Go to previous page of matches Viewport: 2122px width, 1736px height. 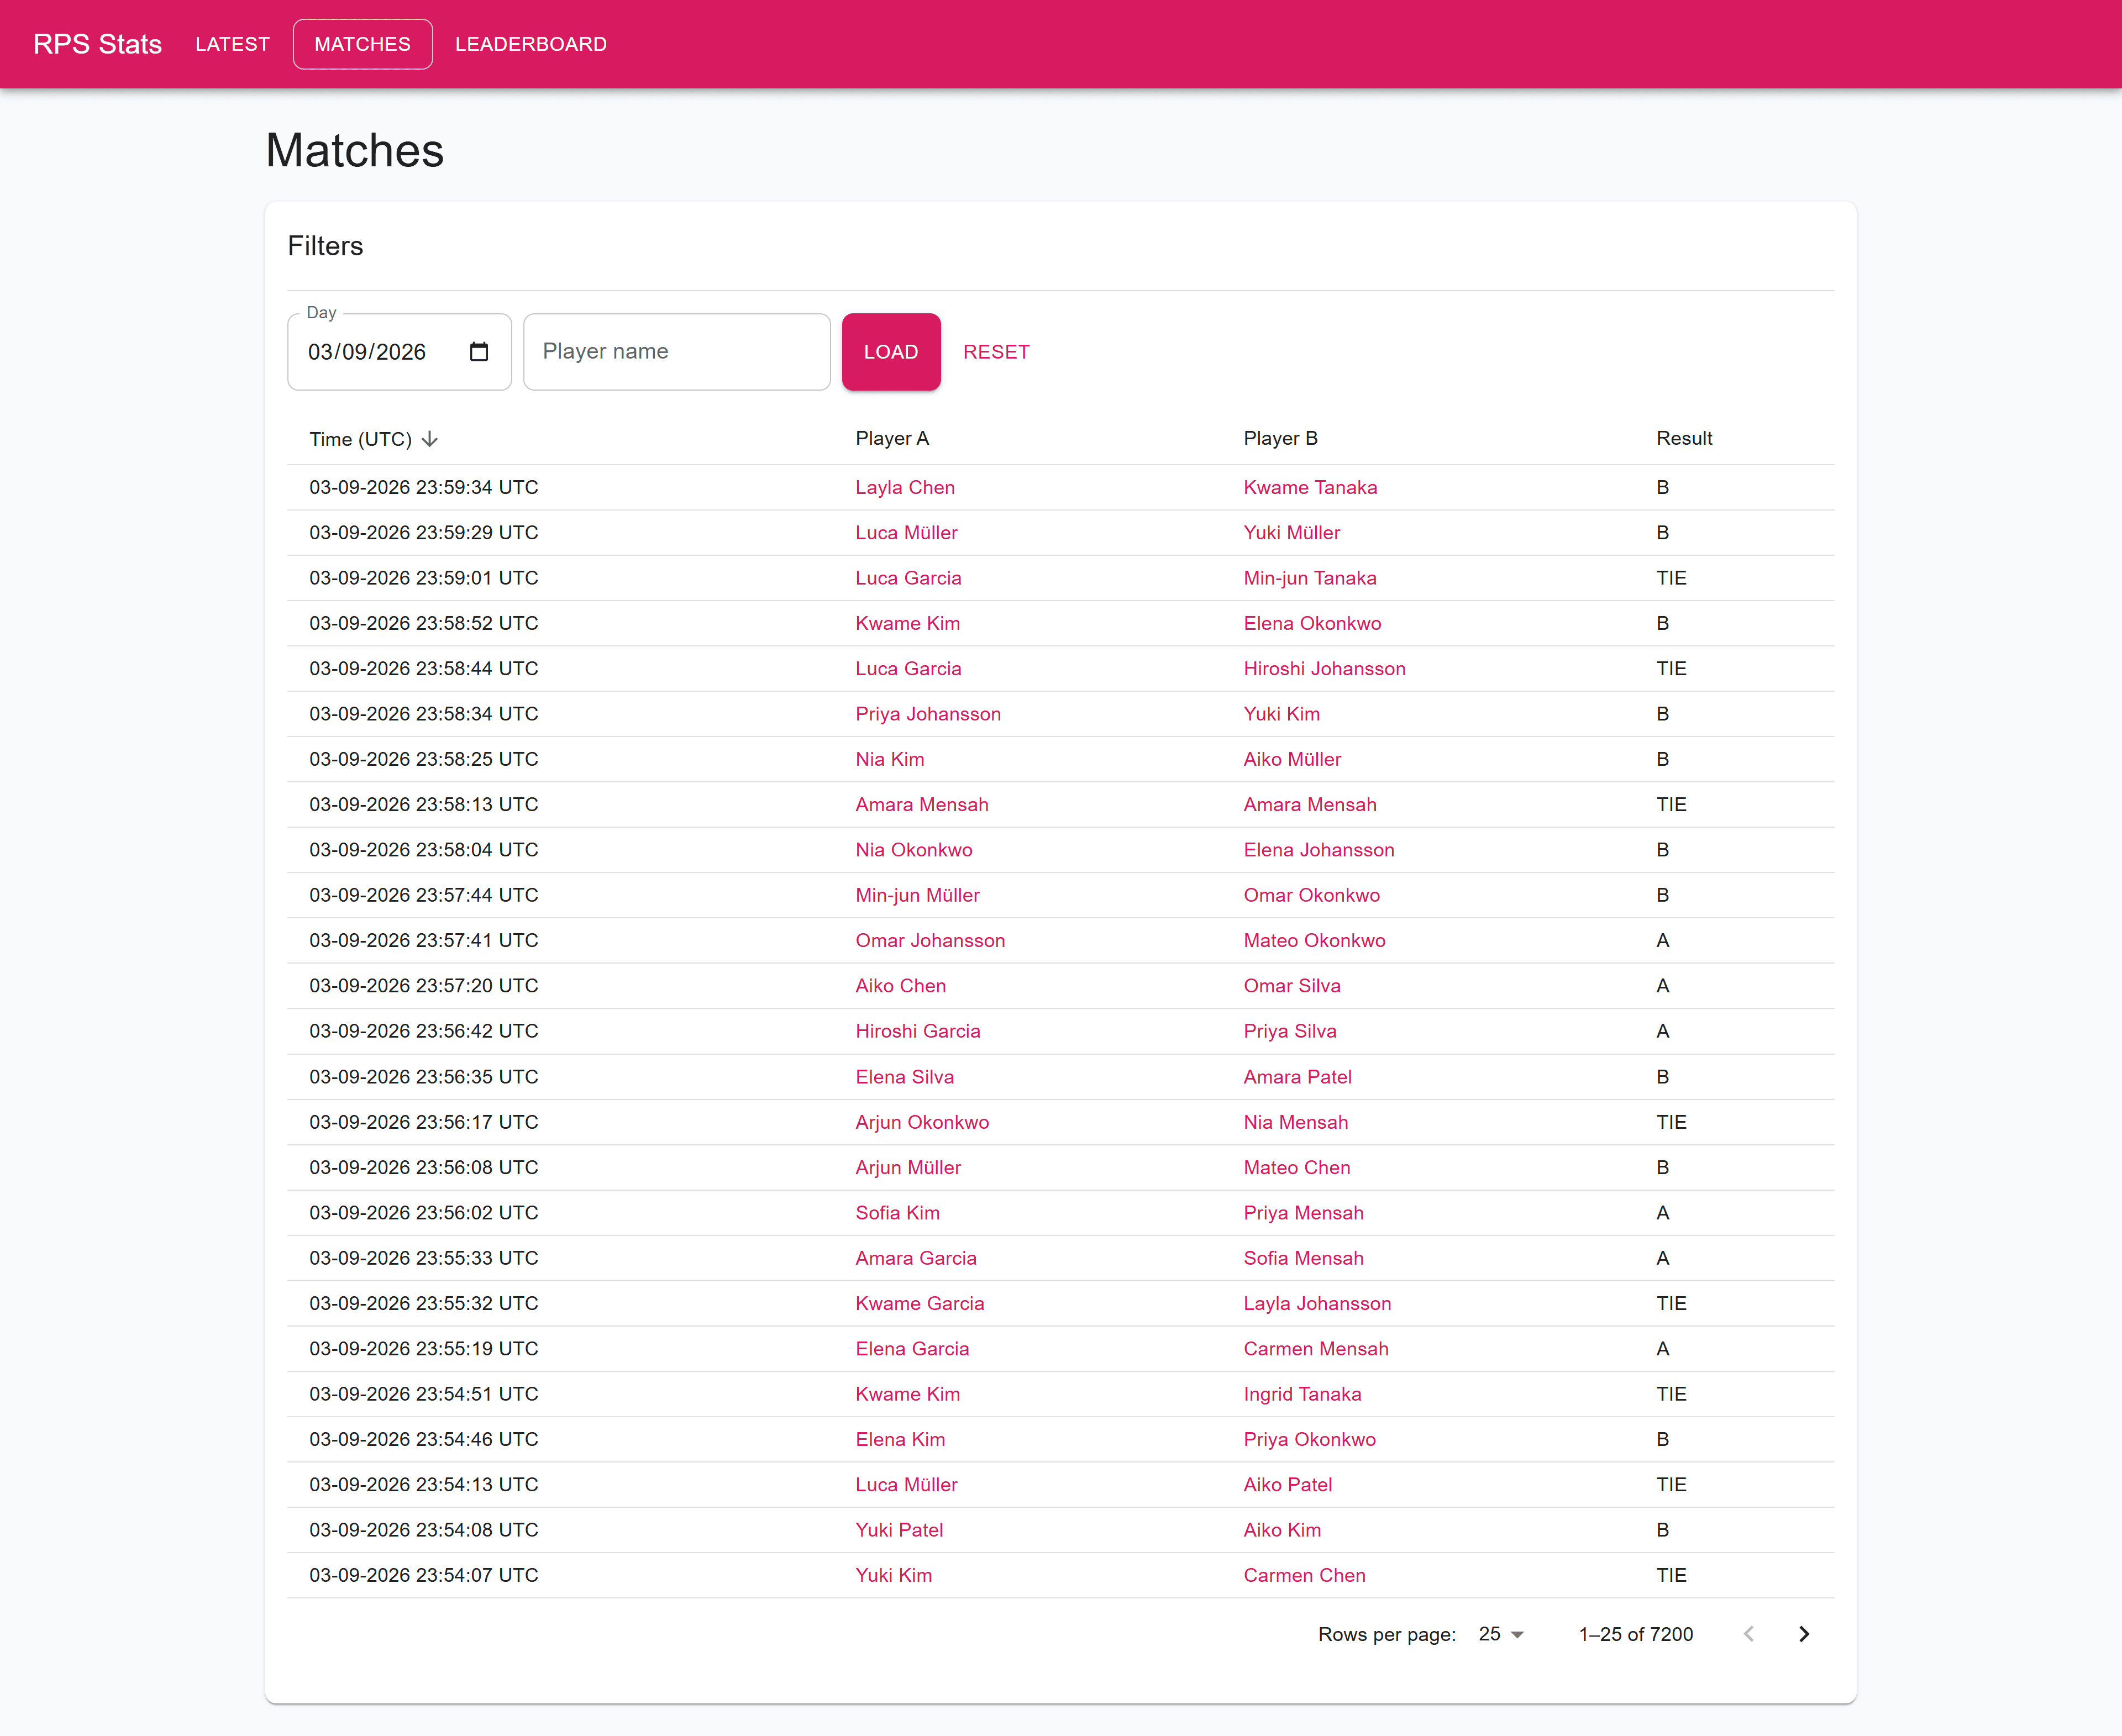coord(1749,1634)
